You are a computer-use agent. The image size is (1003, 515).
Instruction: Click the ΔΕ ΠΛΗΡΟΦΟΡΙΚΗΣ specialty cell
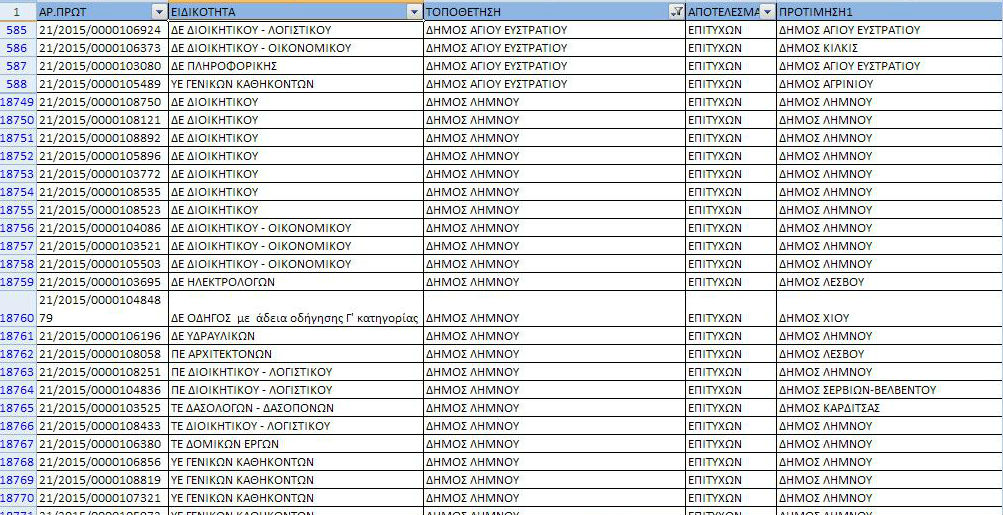[295, 66]
